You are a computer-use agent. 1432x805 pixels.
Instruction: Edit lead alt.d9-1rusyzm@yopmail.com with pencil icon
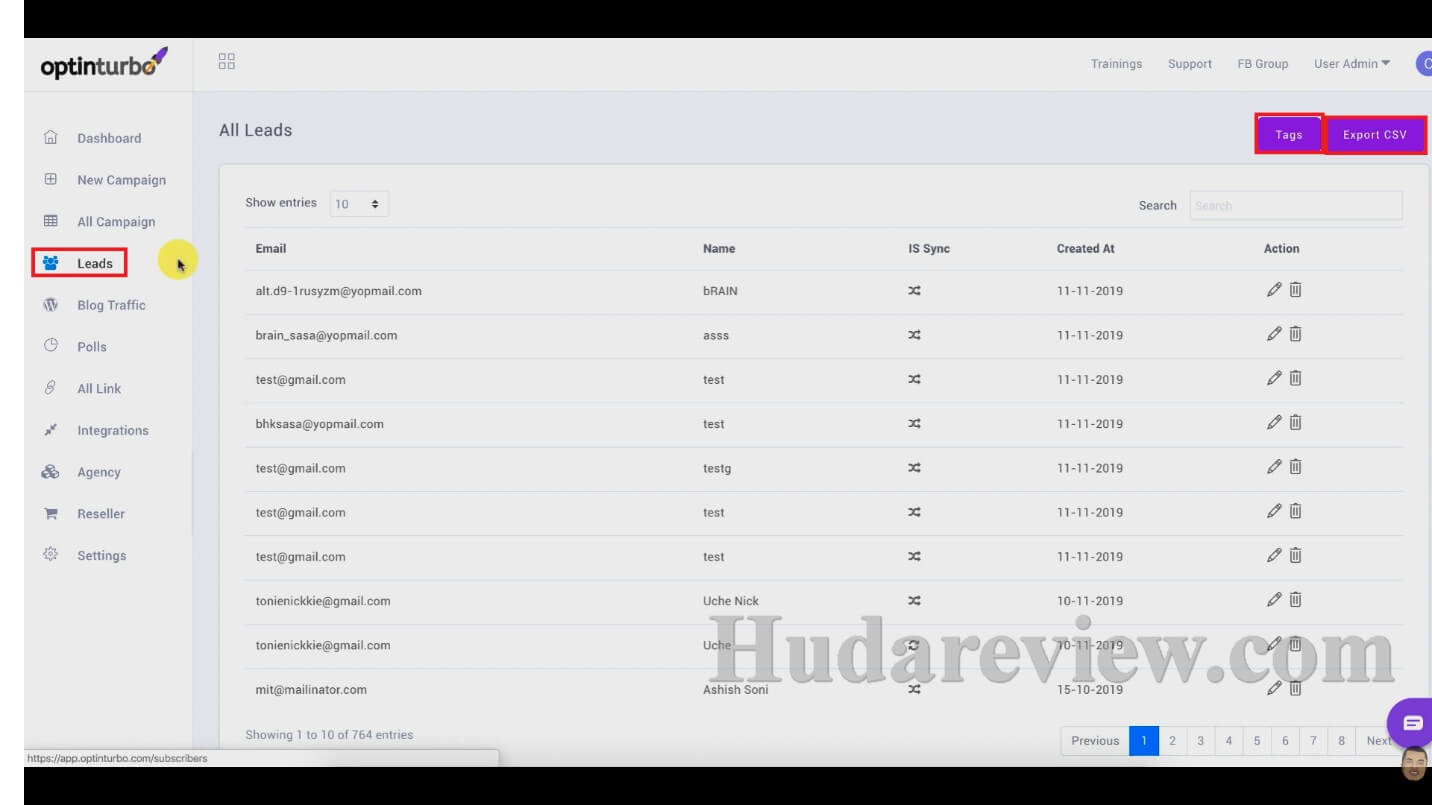1274,290
